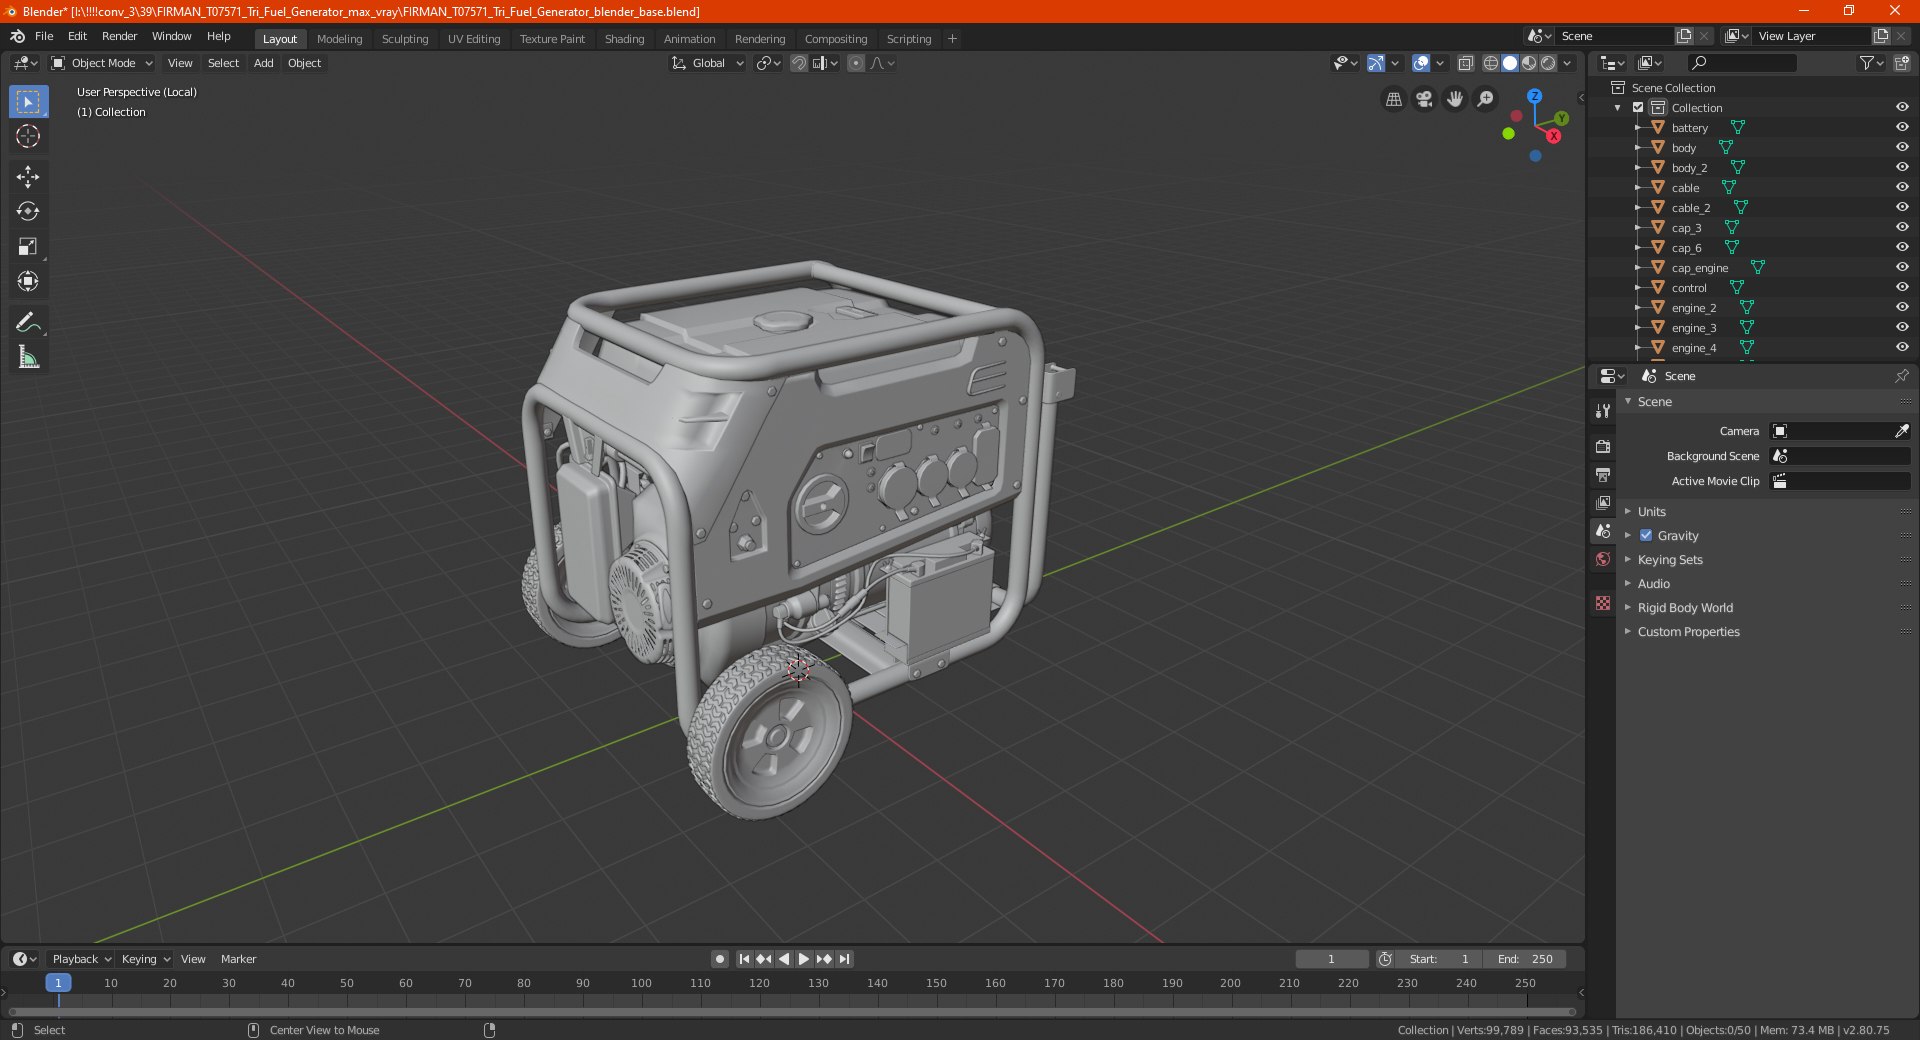Select the Cursor tool in the toolbar

click(28, 137)
